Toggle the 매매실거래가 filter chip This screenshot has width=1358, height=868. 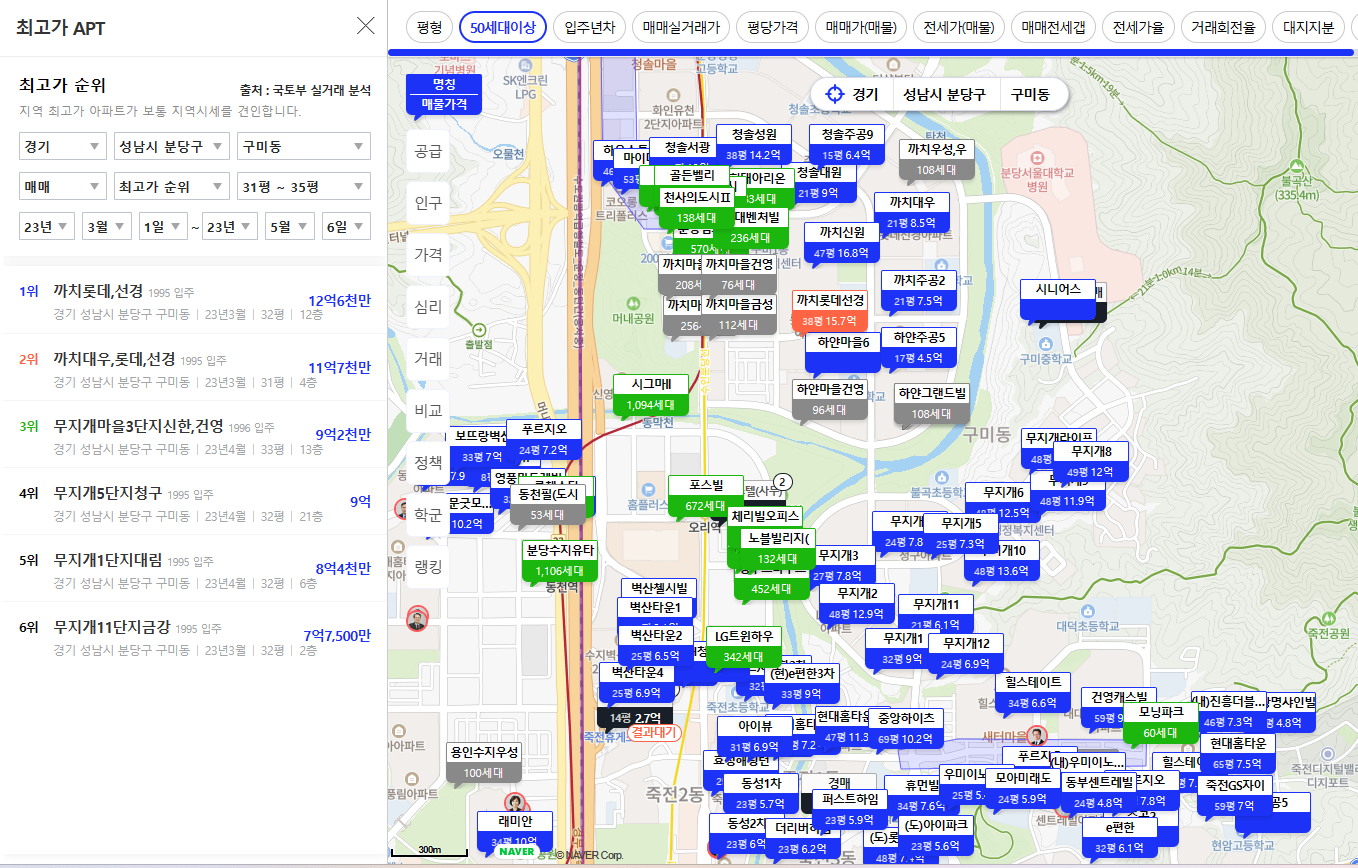point(681,27)
